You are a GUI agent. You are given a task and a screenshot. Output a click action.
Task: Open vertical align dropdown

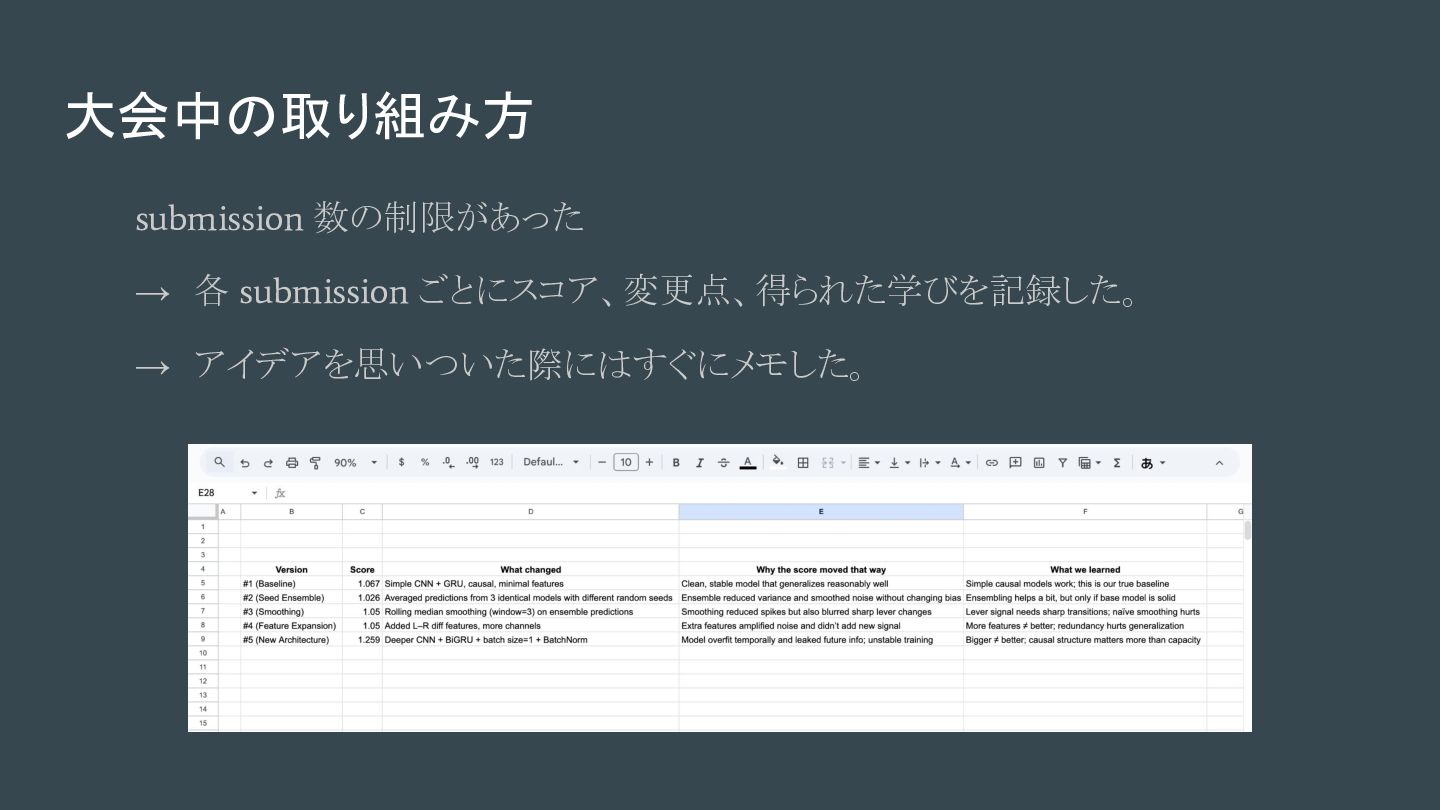click(x=899, y=462)
